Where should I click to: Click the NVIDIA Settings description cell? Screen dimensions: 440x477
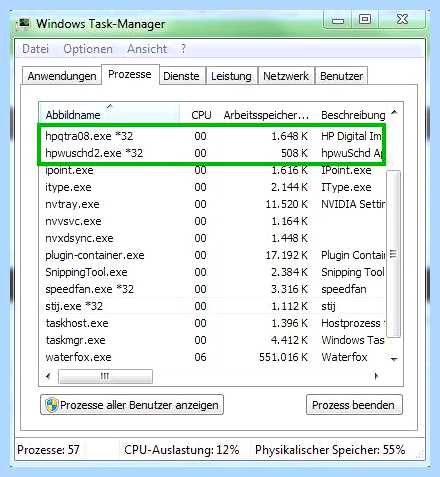pyautogui.click(x=353, y=204)
